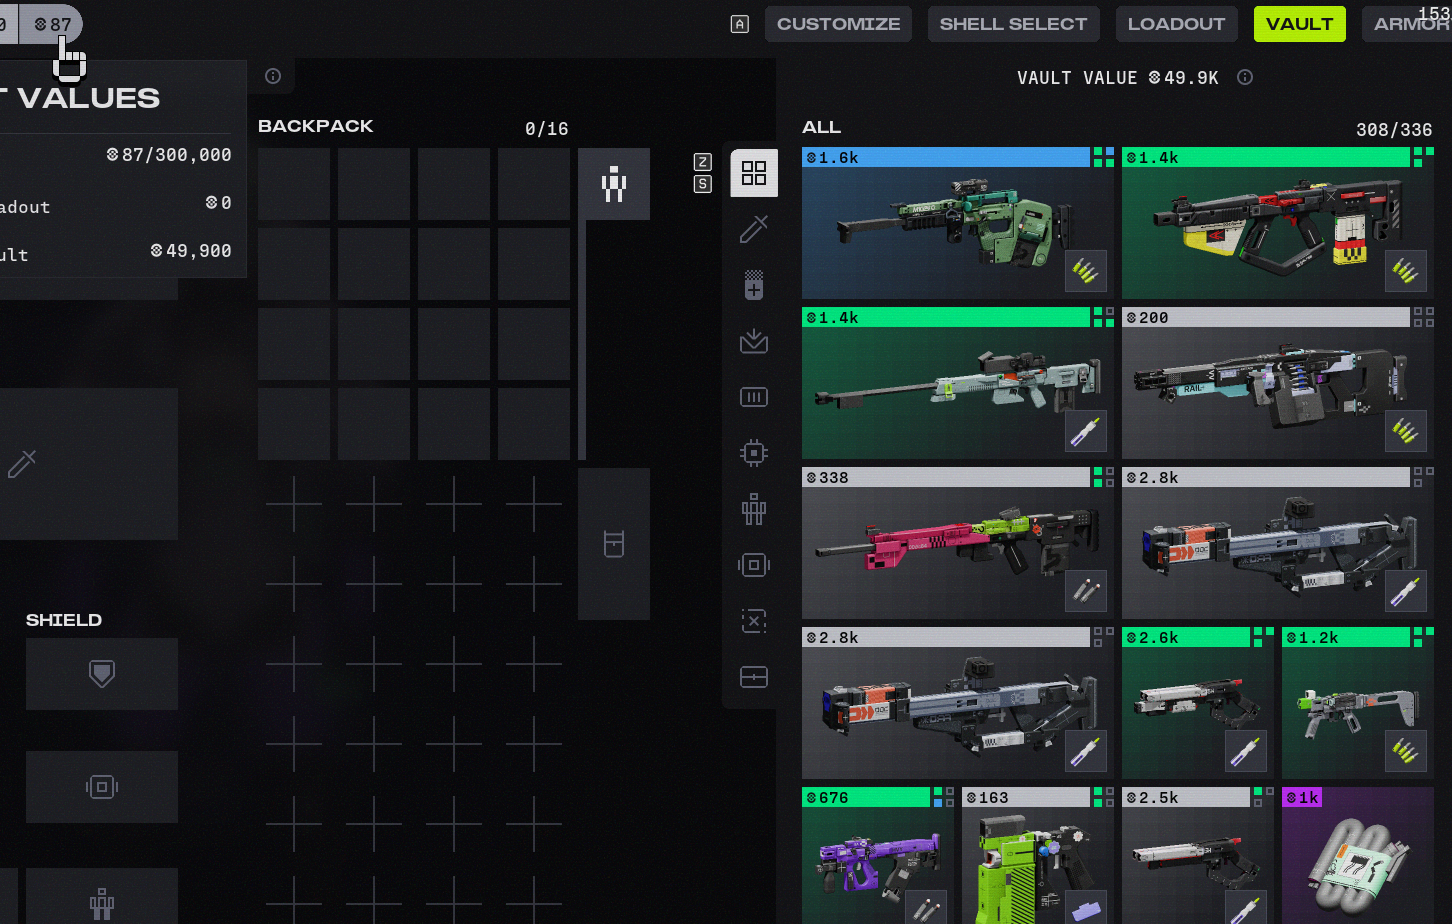Click the A key hint before Customize
Image resolution: width=1452 pixels, height=924 pixels.
tap(740, 24)
